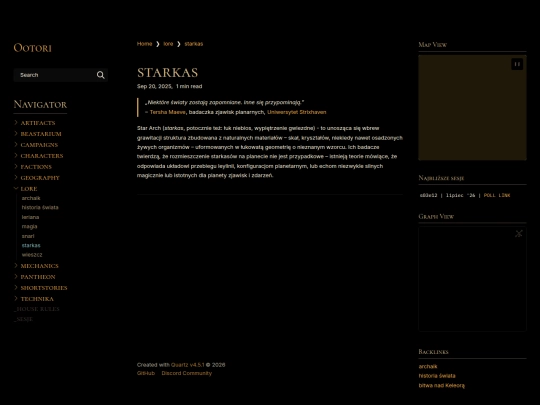Open the magia page under Lore

tap(29, 227)
